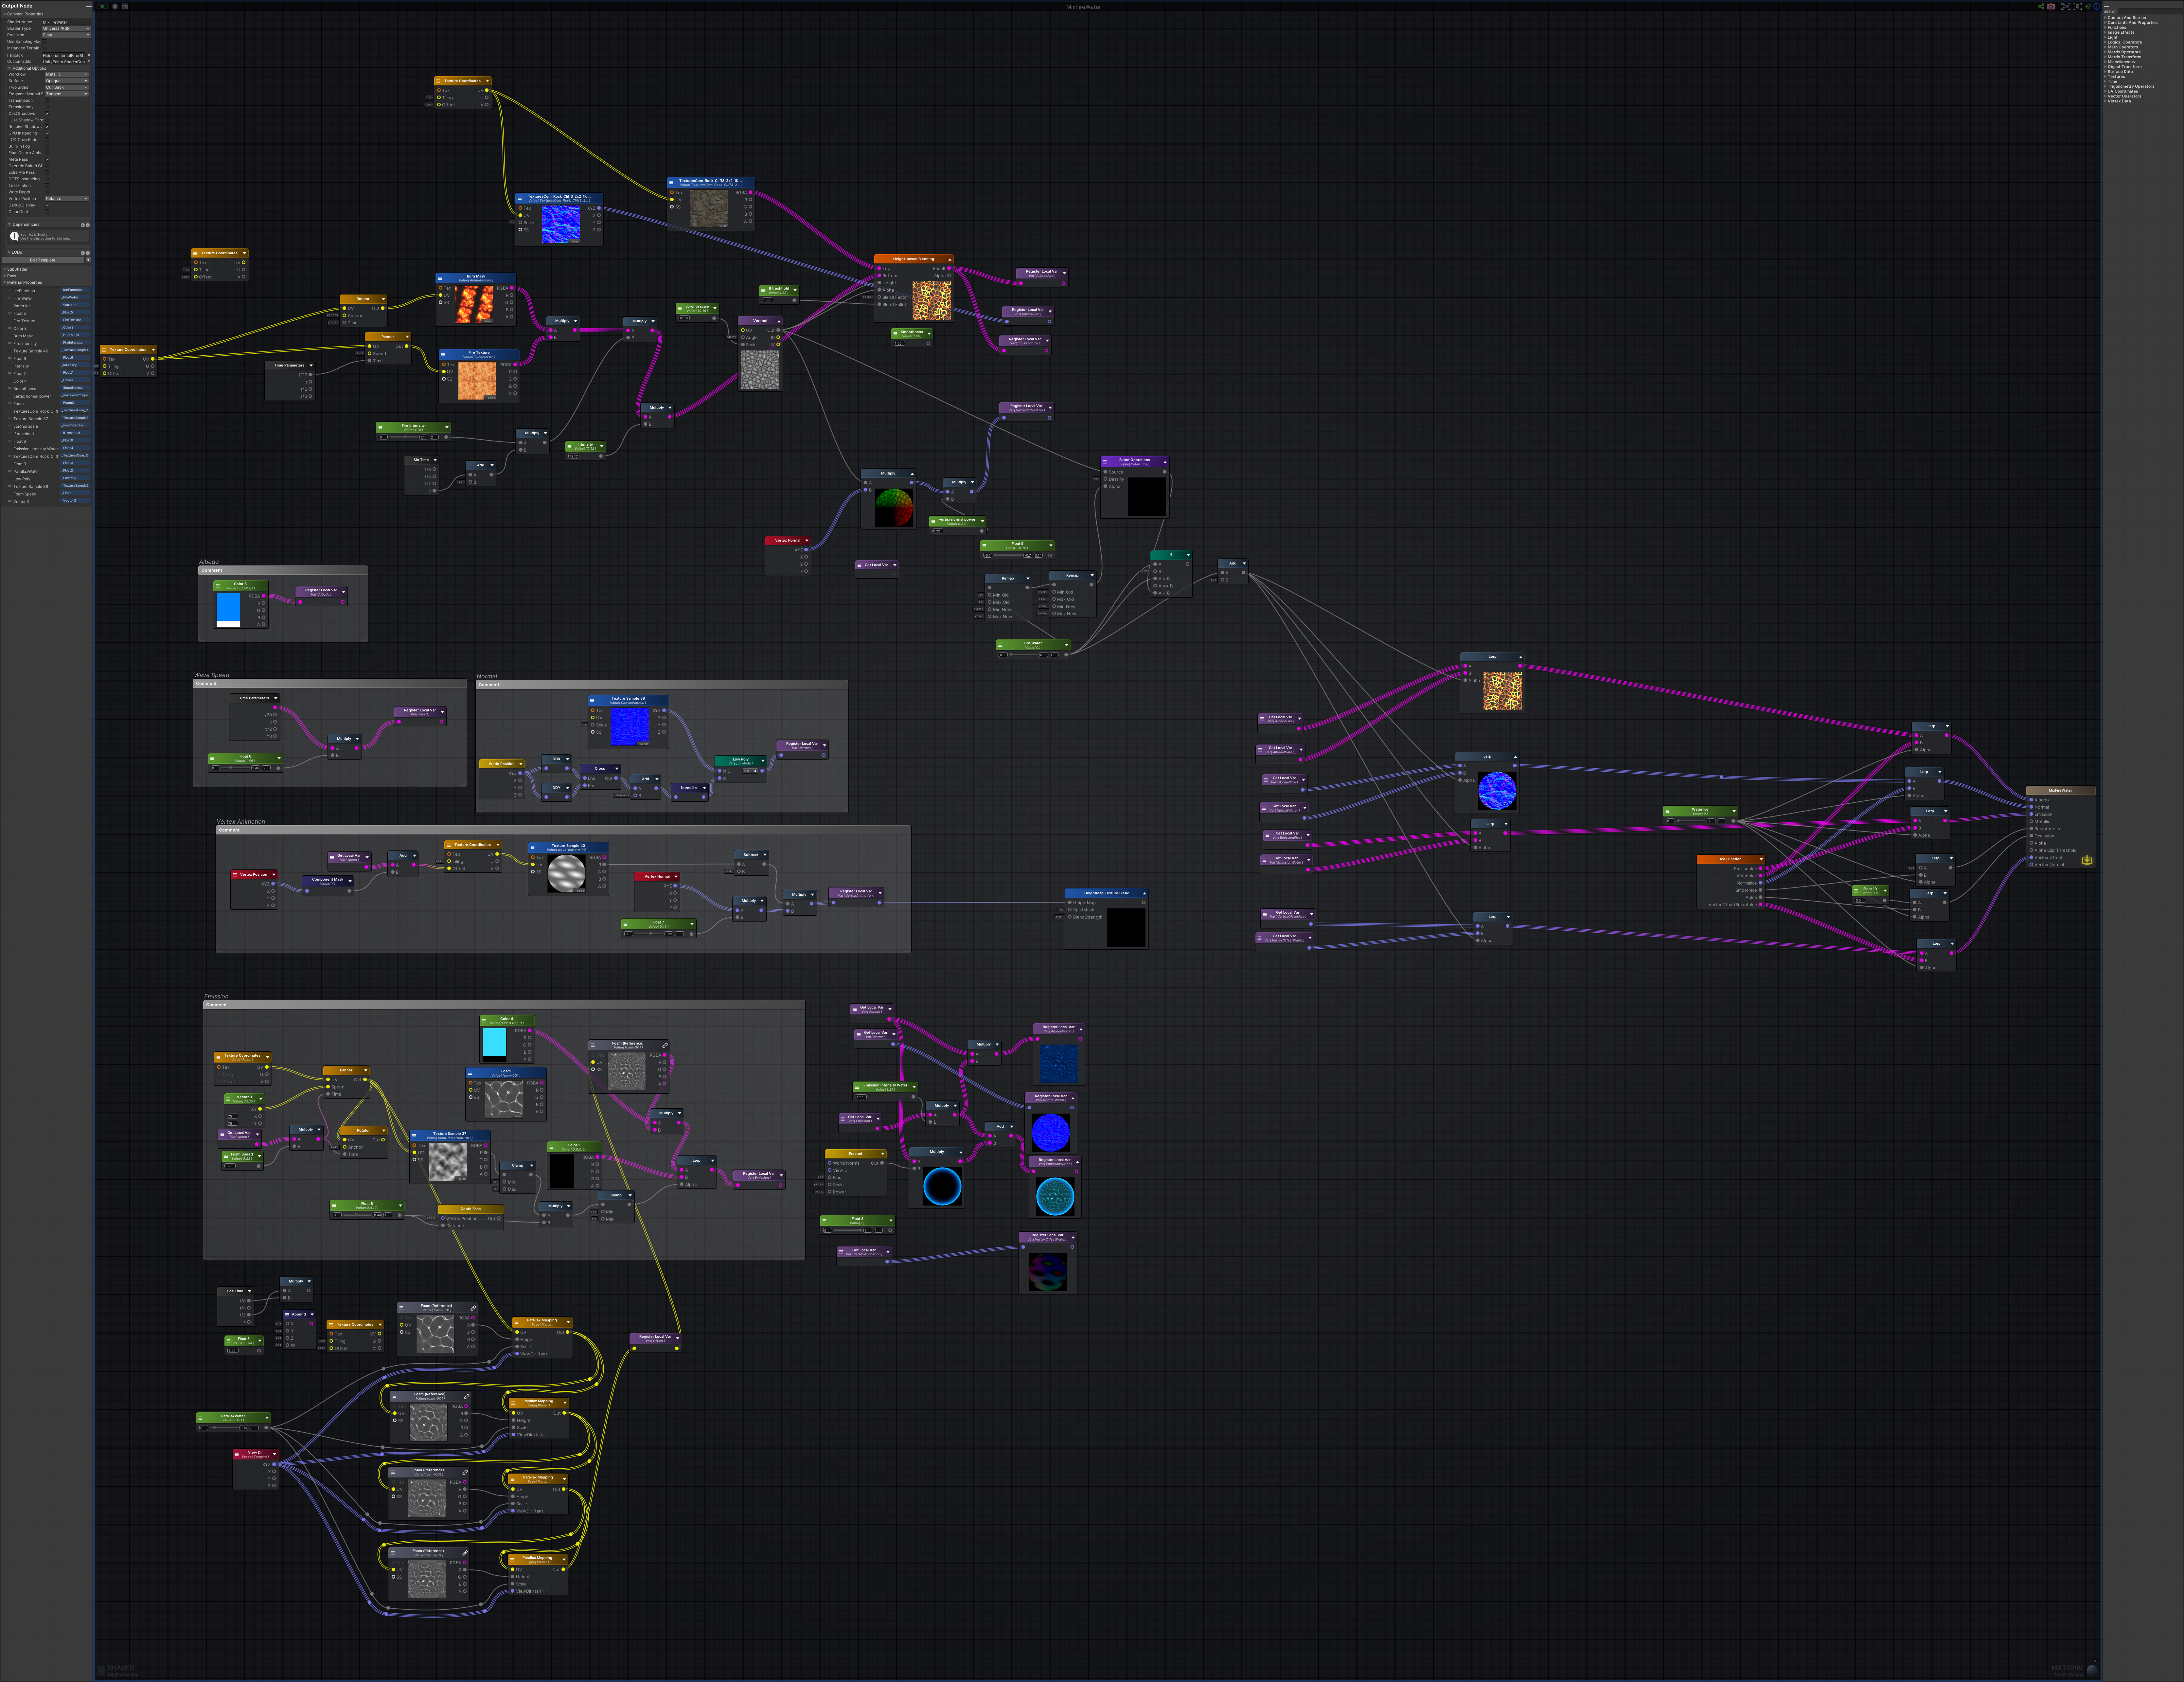The height and width of the screenshot is (1682, 2184).
Task: Click the Edit Template button
Action: pyautogui.click(x=43, y=260)
